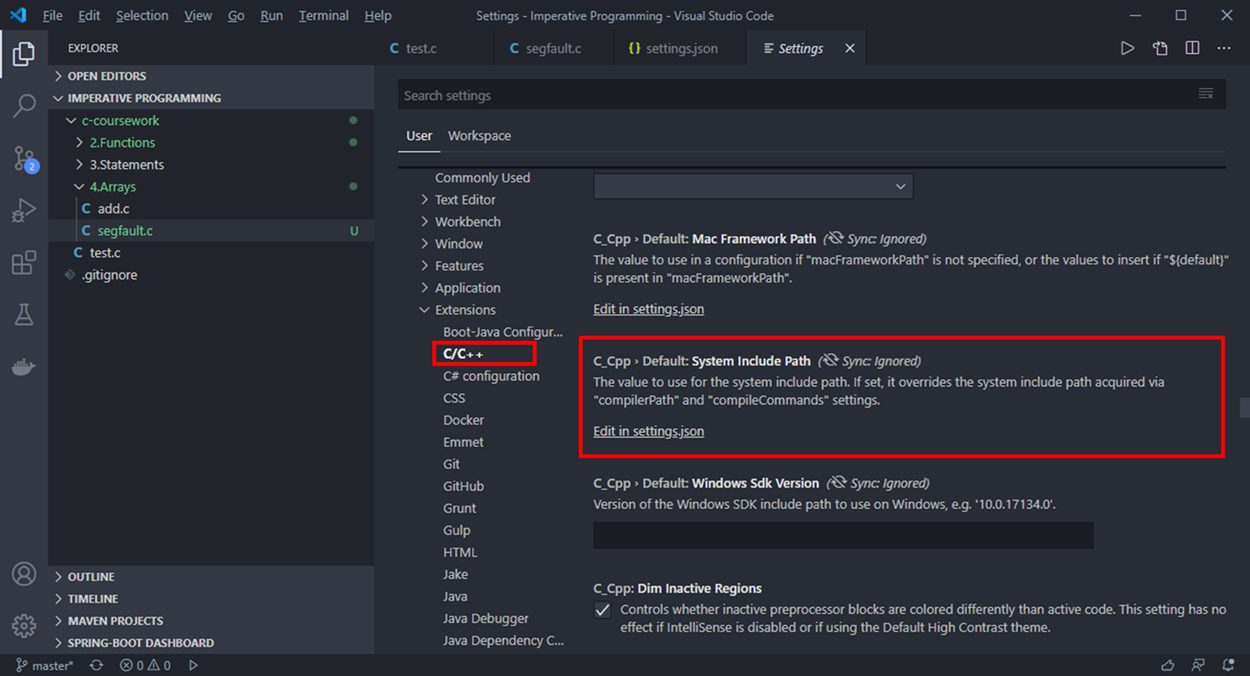The width and height of the screenshot is (1250, 676).
Task: Open the Terminal menu
Action: (x=323, y=16)
